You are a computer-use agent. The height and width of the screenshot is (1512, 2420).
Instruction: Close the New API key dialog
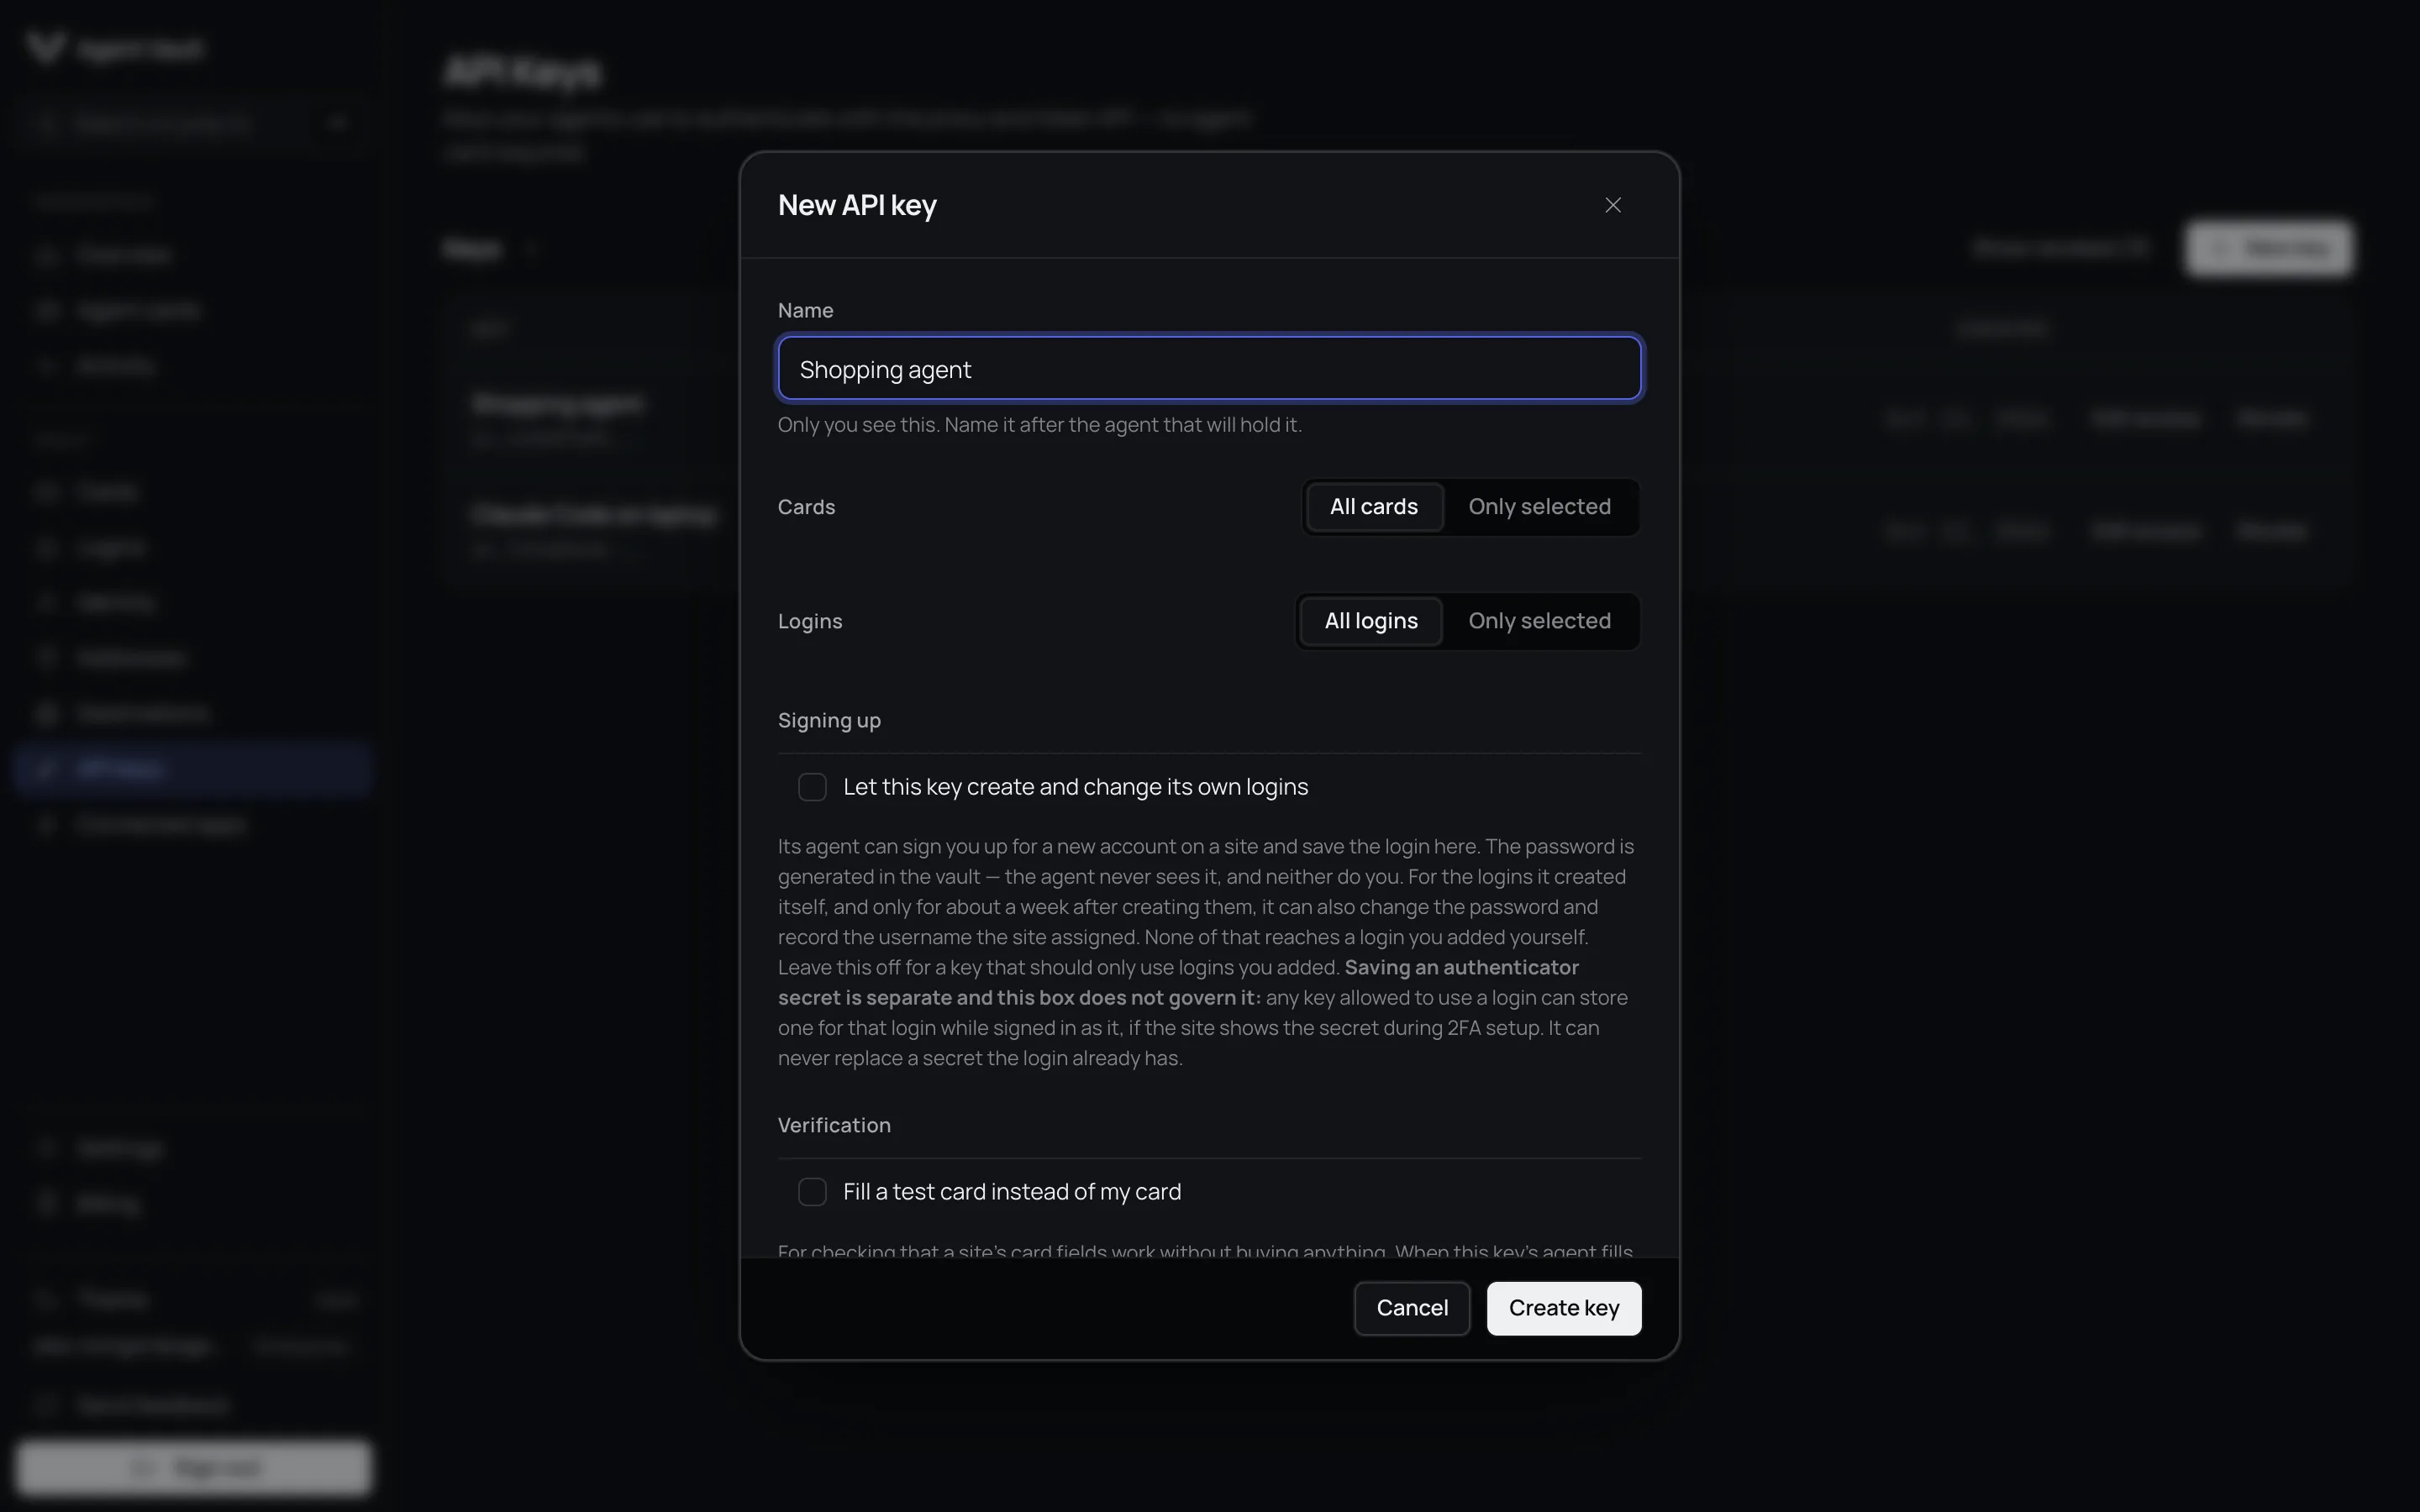click(1612, 205)
